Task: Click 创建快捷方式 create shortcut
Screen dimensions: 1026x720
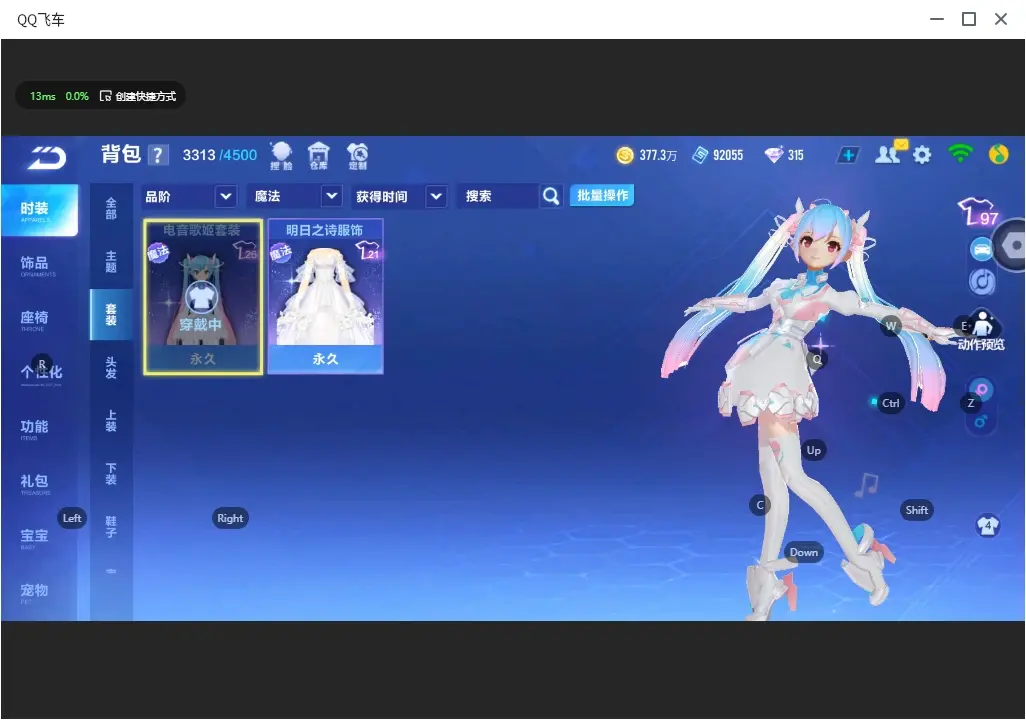Action: pos(138,96)
